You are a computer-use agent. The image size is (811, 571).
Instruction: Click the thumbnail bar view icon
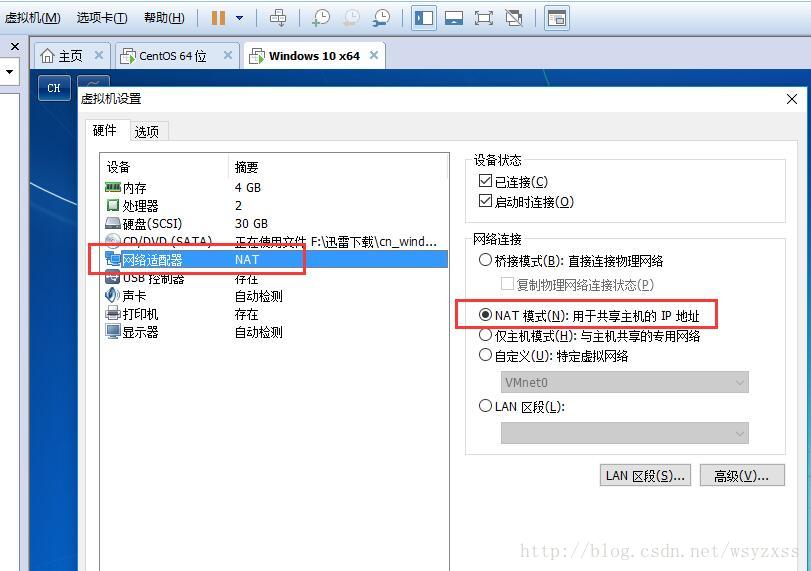(x=454, y=18)
